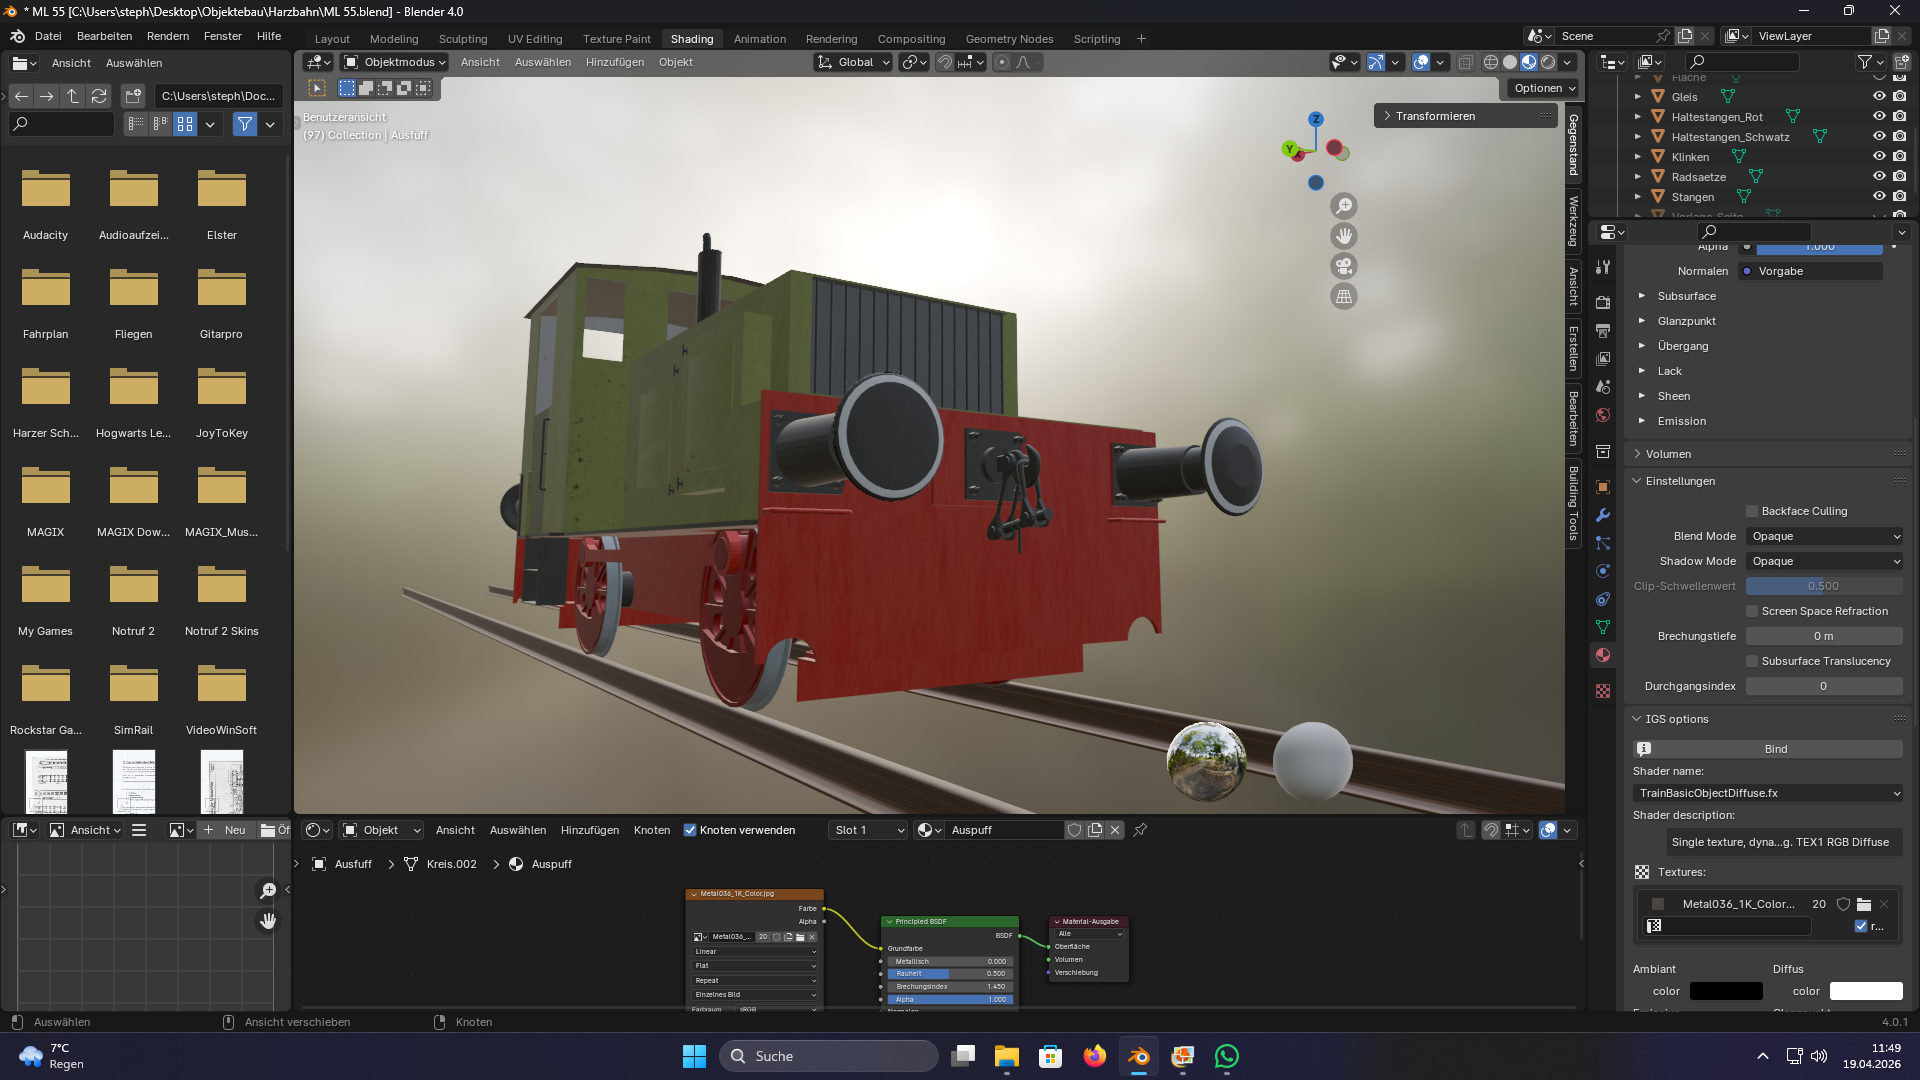1920x1080 pixels.
Task: Uncheck Knoten verwenden checkbox
Action: [690, 830]
